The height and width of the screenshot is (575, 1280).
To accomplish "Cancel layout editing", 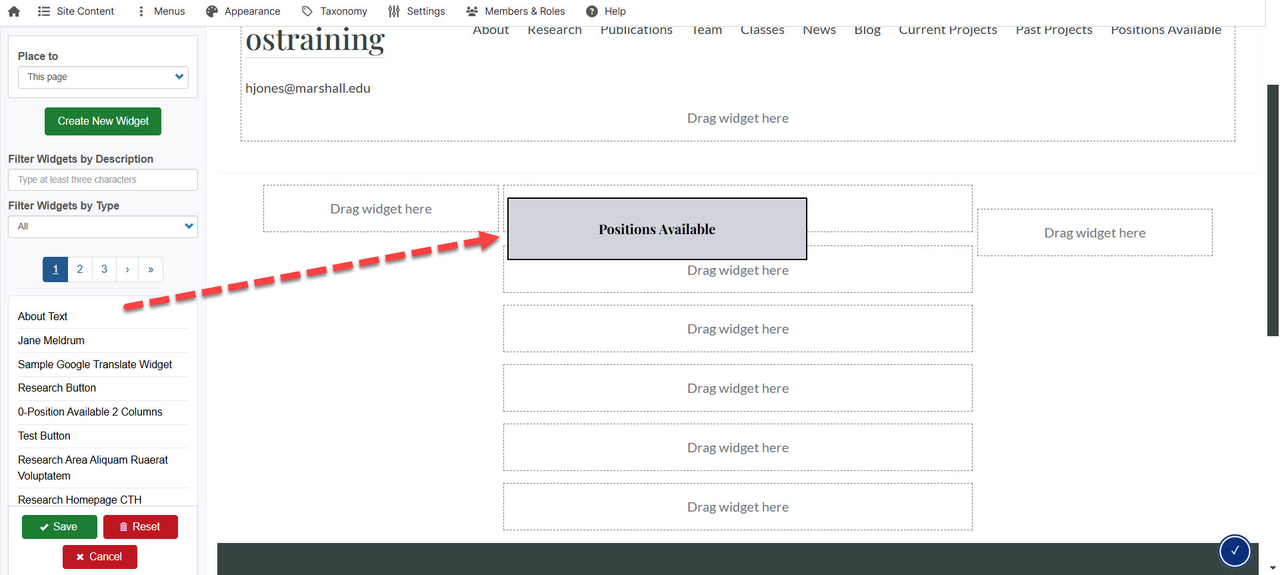I will pyautogui.click(x=100, y=557).
